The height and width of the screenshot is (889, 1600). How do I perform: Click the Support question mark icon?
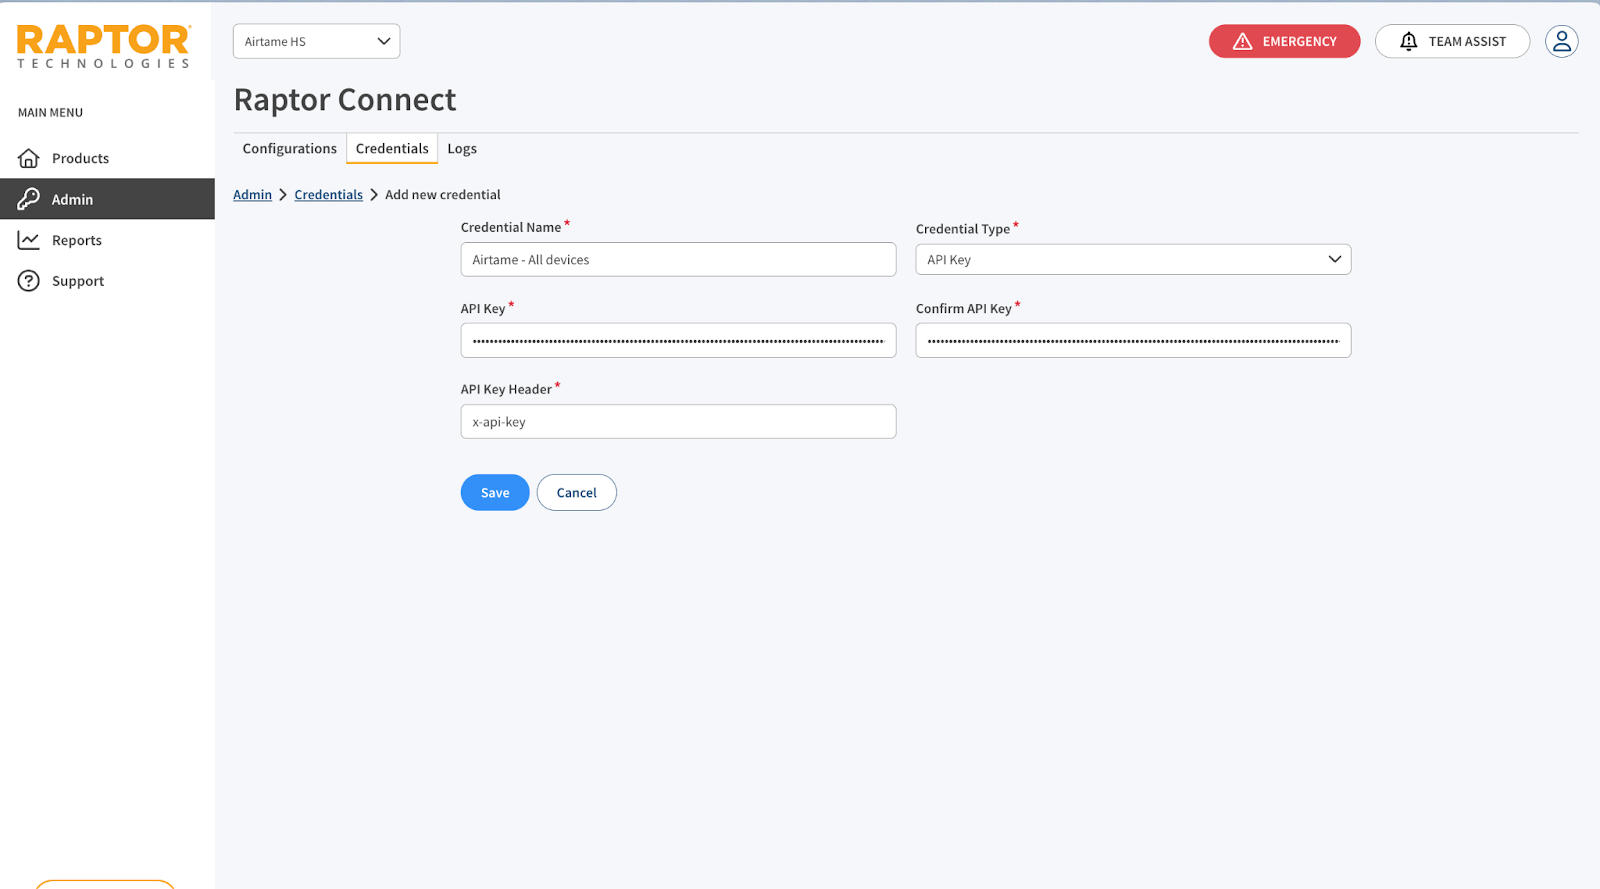click(x=29, y=281)
